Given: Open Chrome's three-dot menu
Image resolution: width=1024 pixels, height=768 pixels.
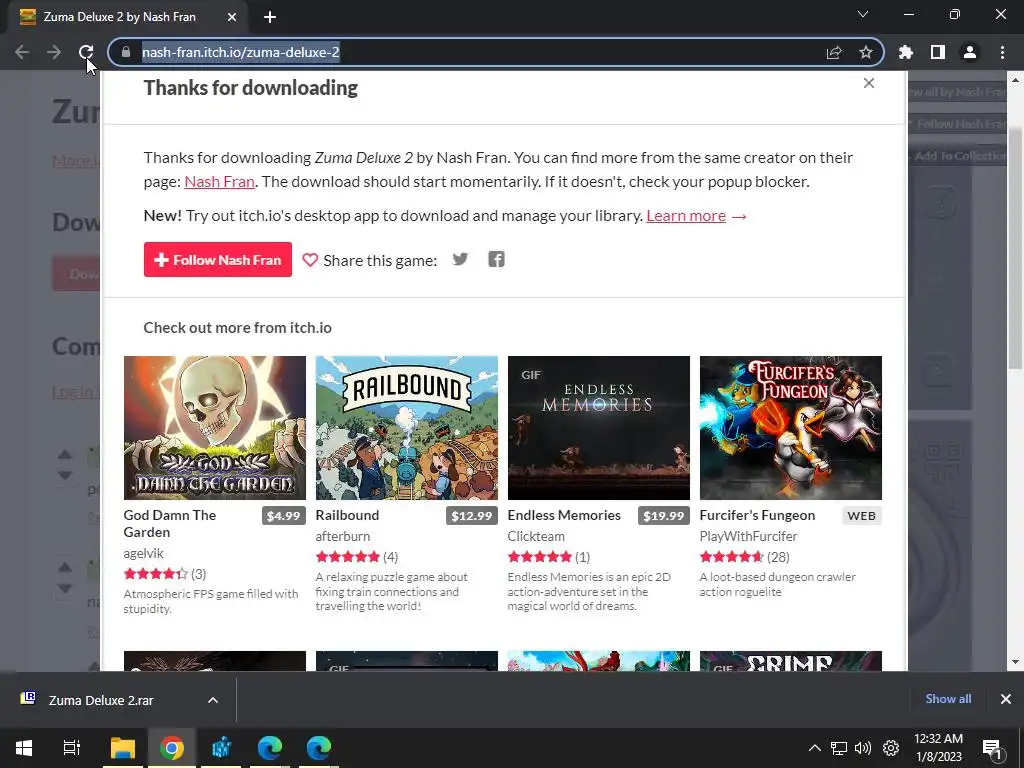Looking at the screenshot, I should point(1002,52).
